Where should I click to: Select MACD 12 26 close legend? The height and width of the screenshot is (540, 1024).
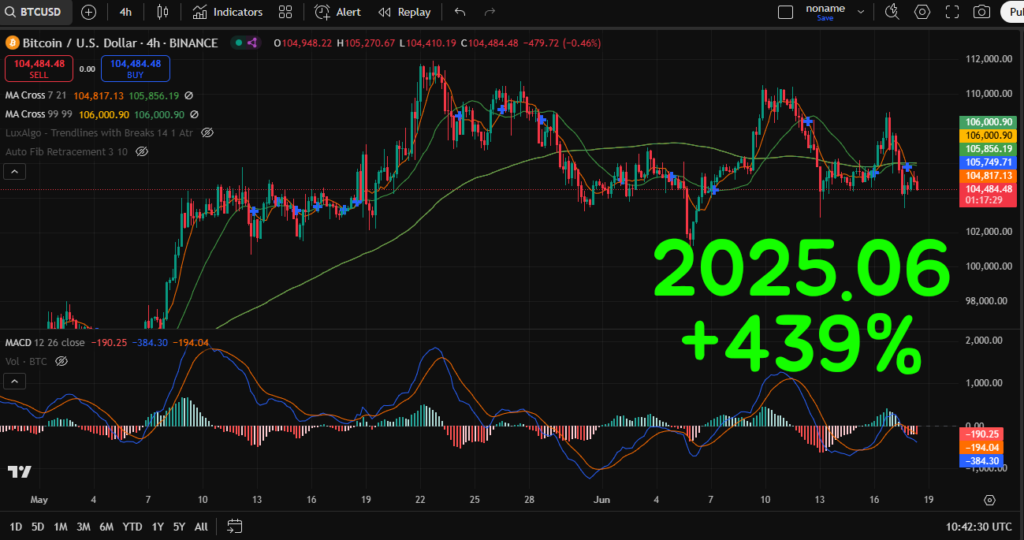click(45, 343)
